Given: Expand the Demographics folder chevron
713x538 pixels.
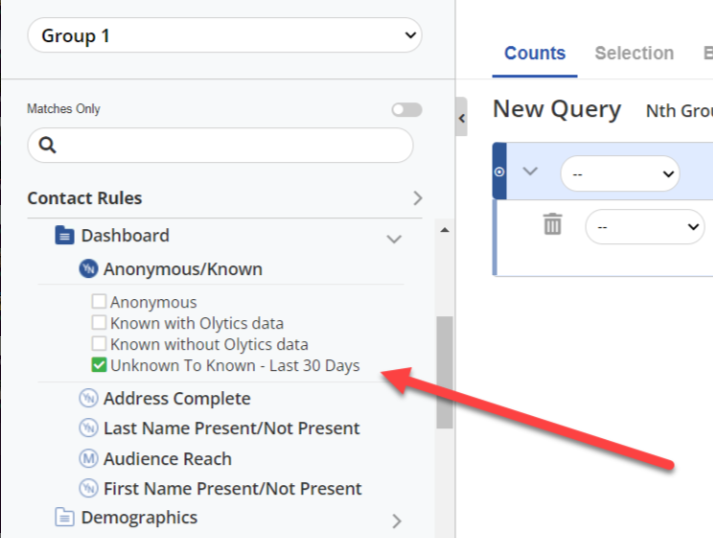Looking at the screenshot, I should click(396, 520).
